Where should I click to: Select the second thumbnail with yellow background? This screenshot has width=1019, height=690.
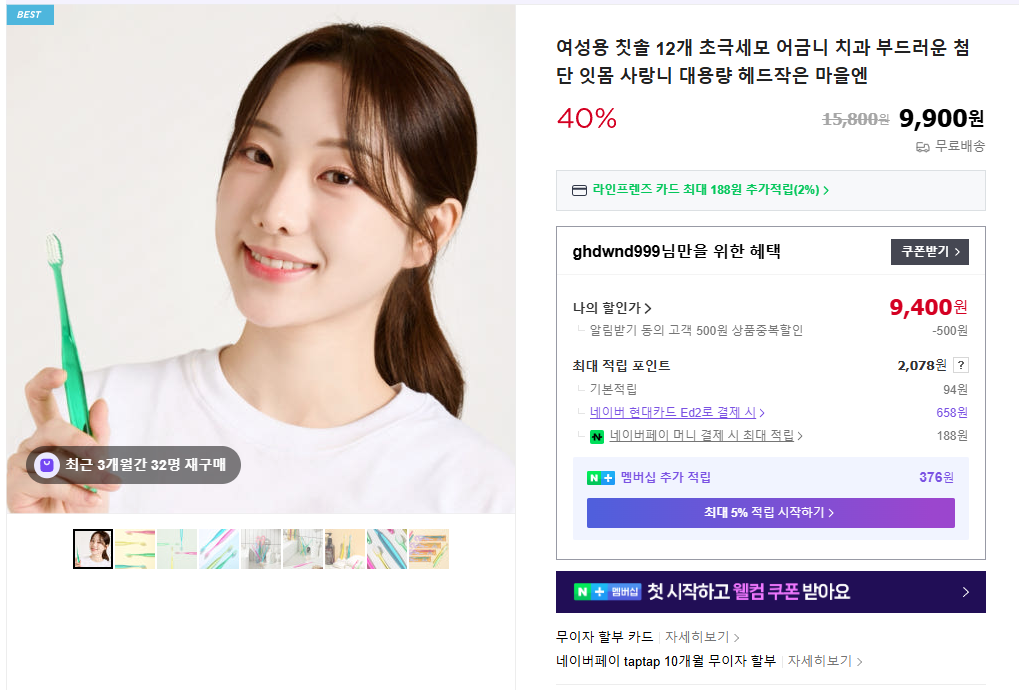pyautogui.click(x=135, y=549)
